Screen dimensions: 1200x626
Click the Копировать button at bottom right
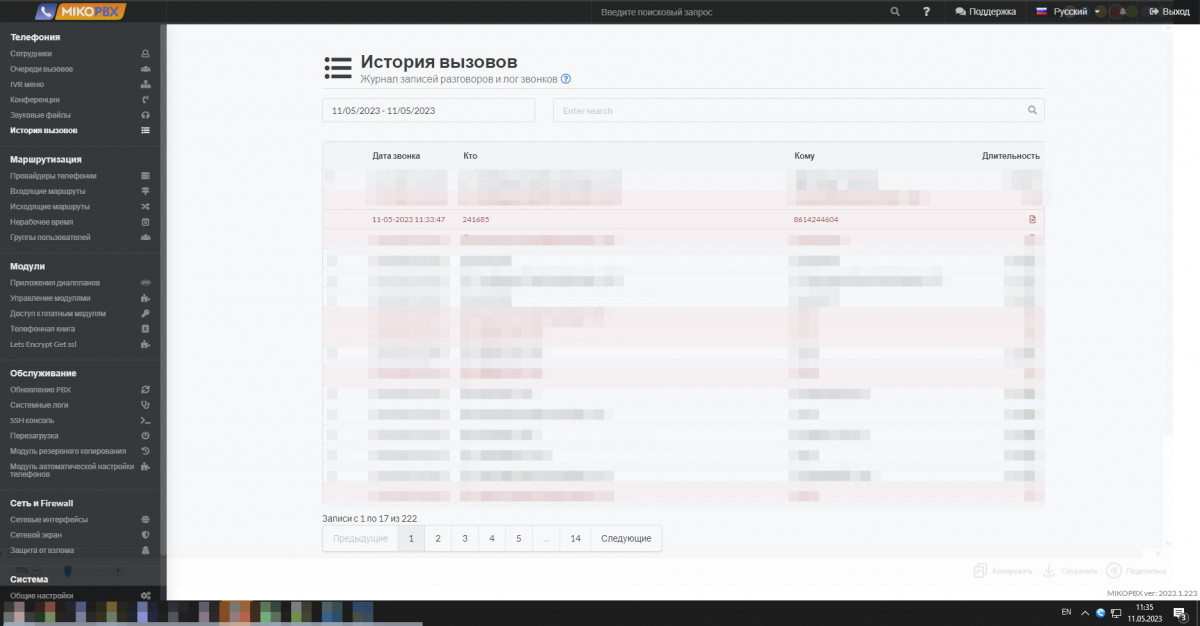[1003, 571]
